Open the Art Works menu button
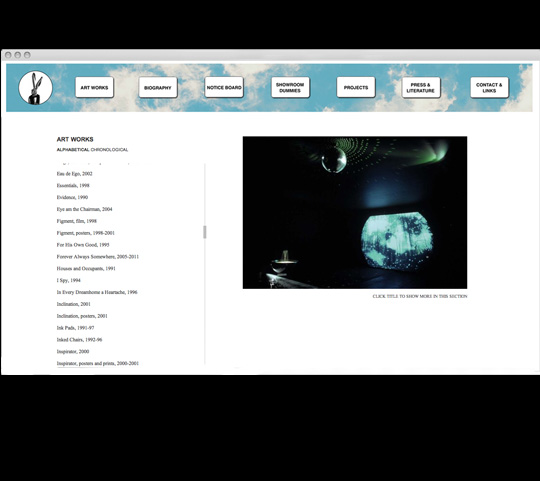The width and height of the screenshot is (540, 481). pos(94,87)
